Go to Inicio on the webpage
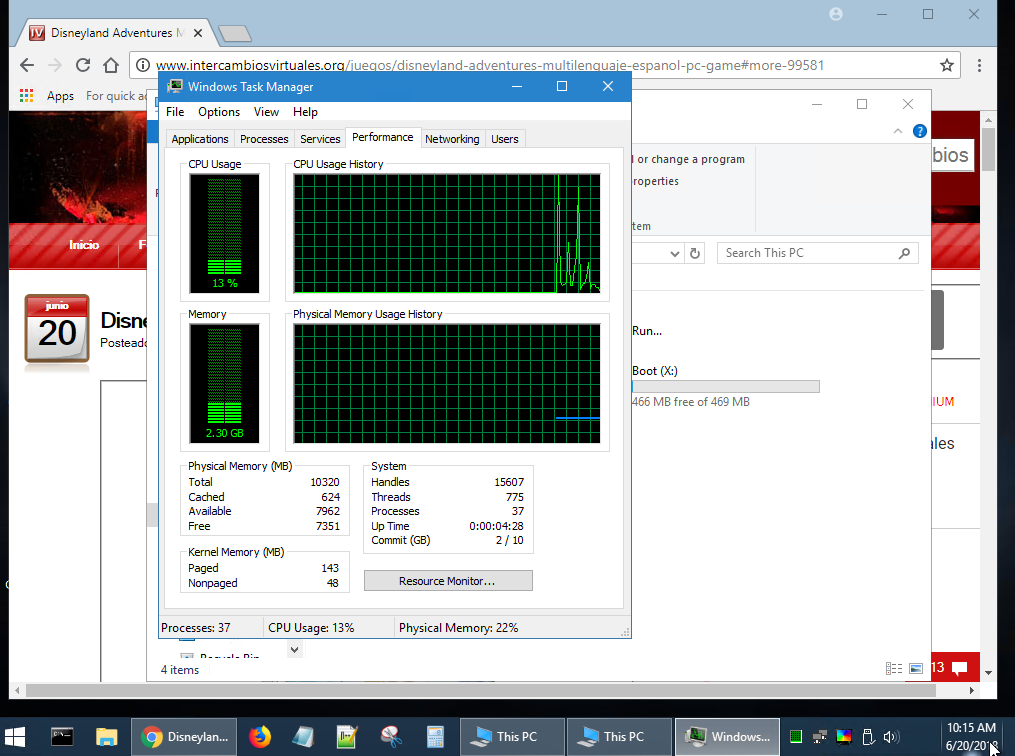1015x756 pixels. [84, 245]
